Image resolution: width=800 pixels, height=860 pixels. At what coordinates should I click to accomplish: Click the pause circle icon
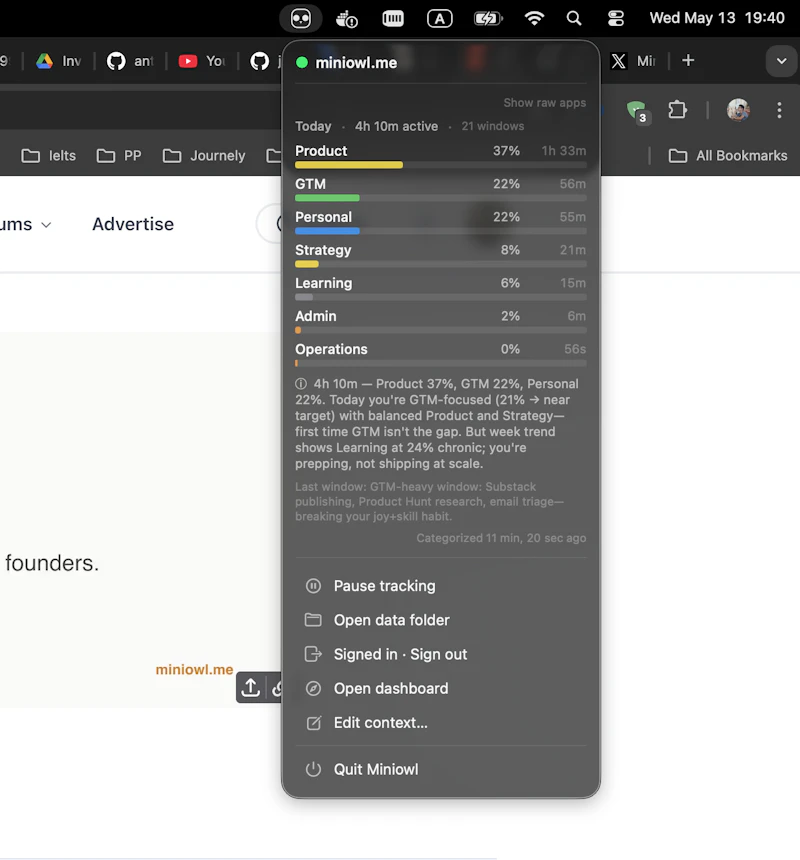(x=313, y=586)
